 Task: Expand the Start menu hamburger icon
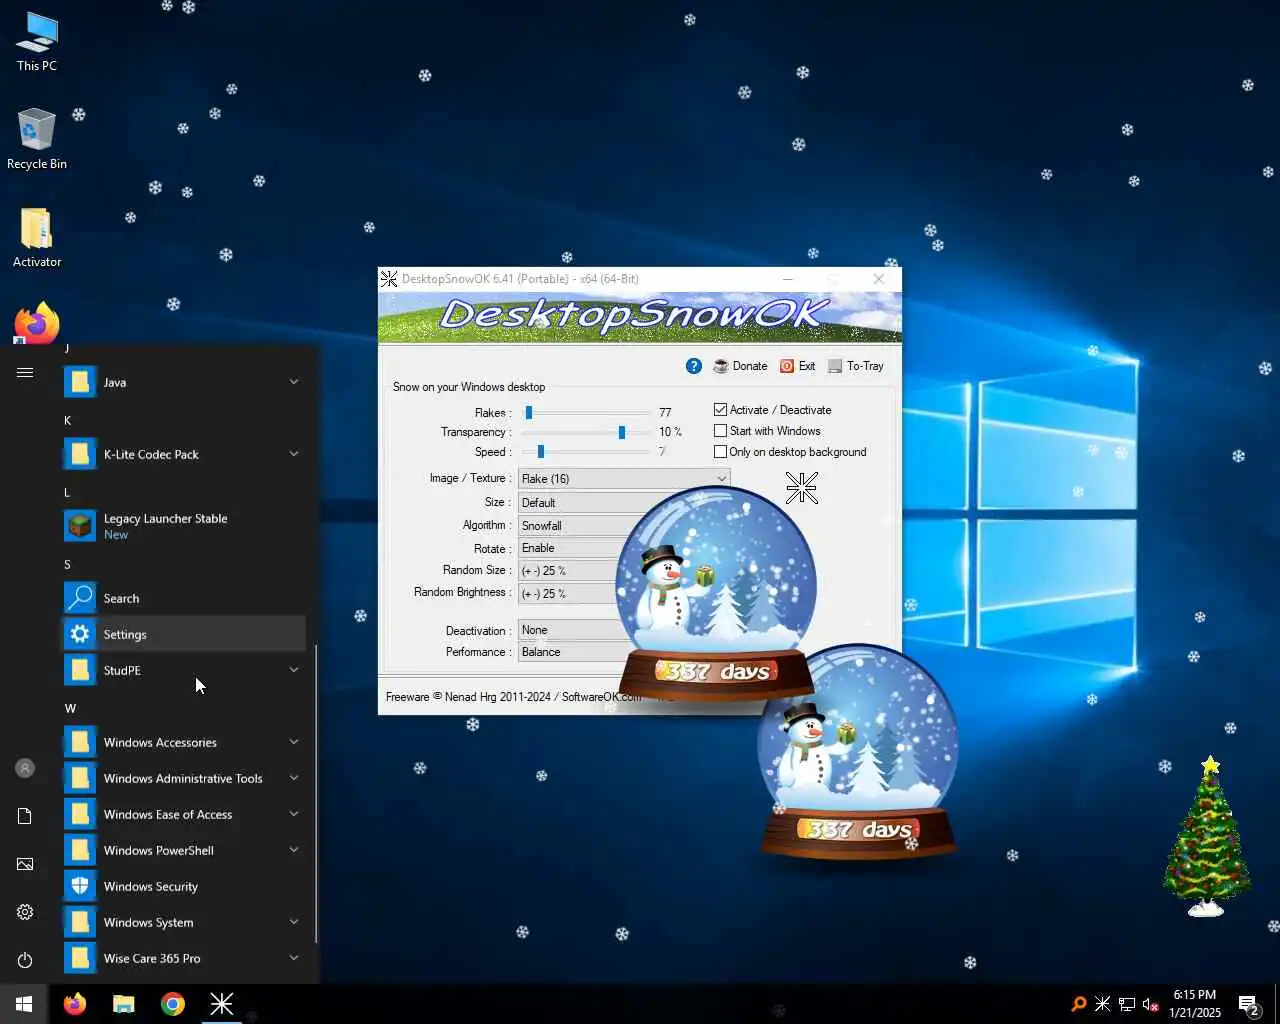click(x=25, y=373)
